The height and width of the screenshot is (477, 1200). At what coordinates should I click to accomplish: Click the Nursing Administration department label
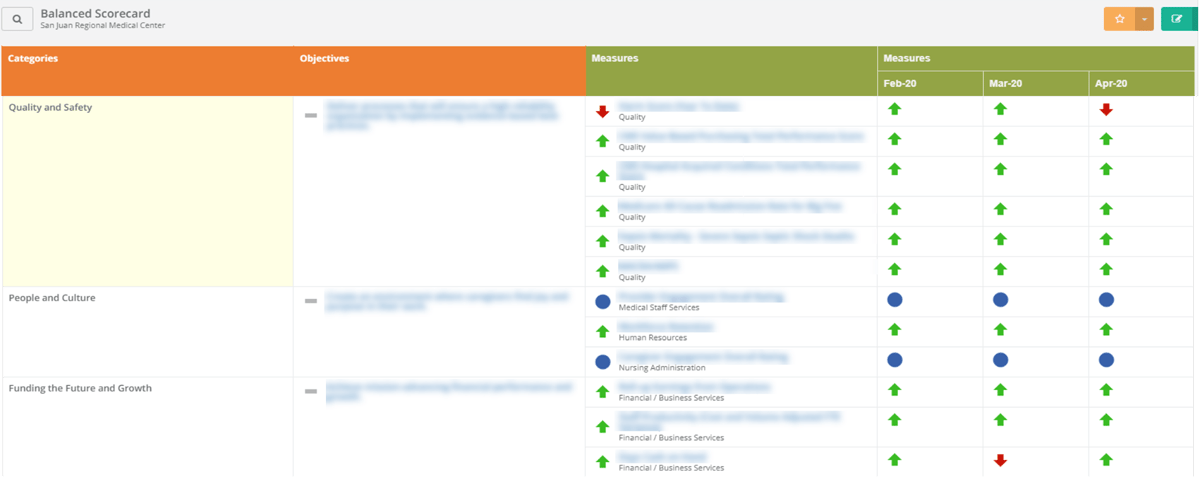click(x=662, y=368)
